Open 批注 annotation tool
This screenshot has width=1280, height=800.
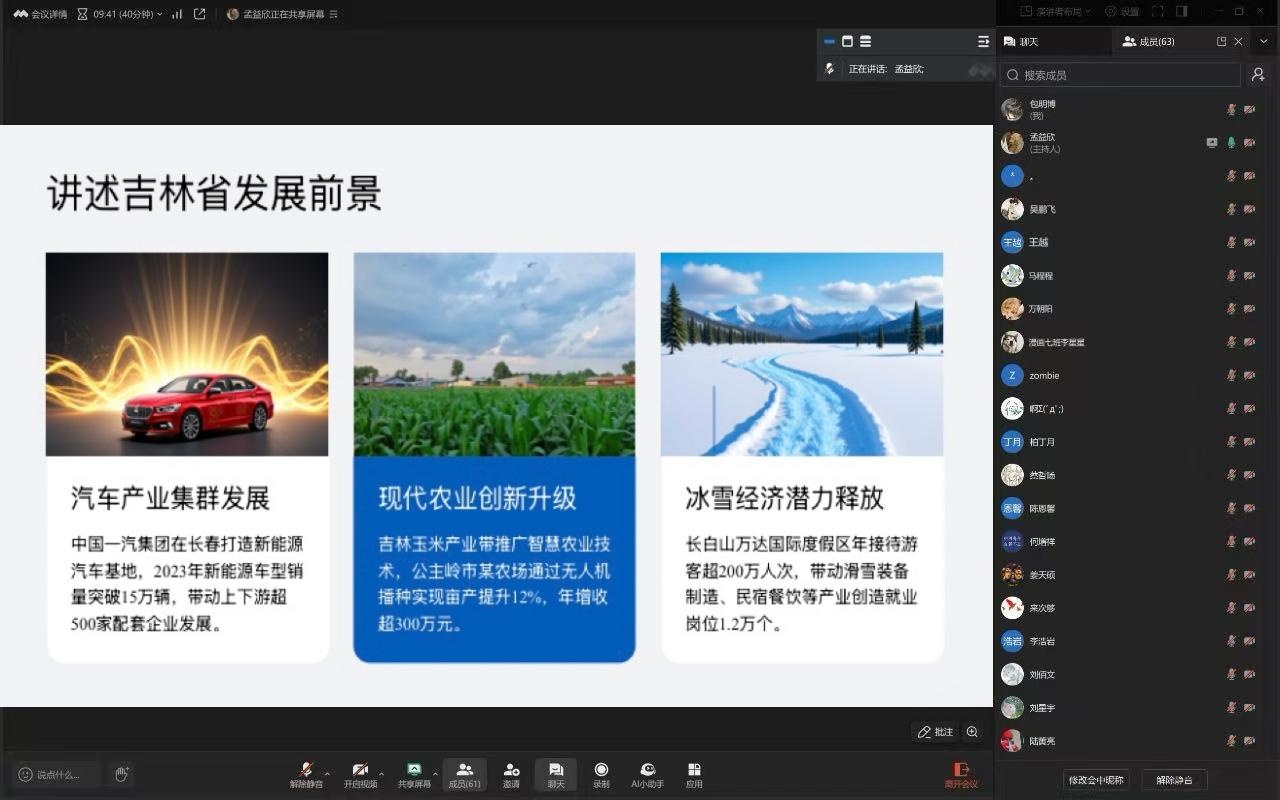click(x=935, y=732)
